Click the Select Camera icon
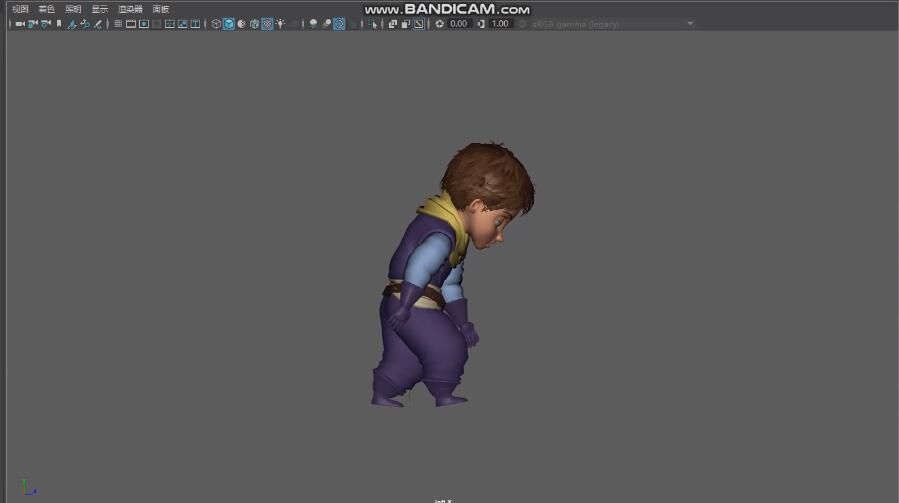 20,24
